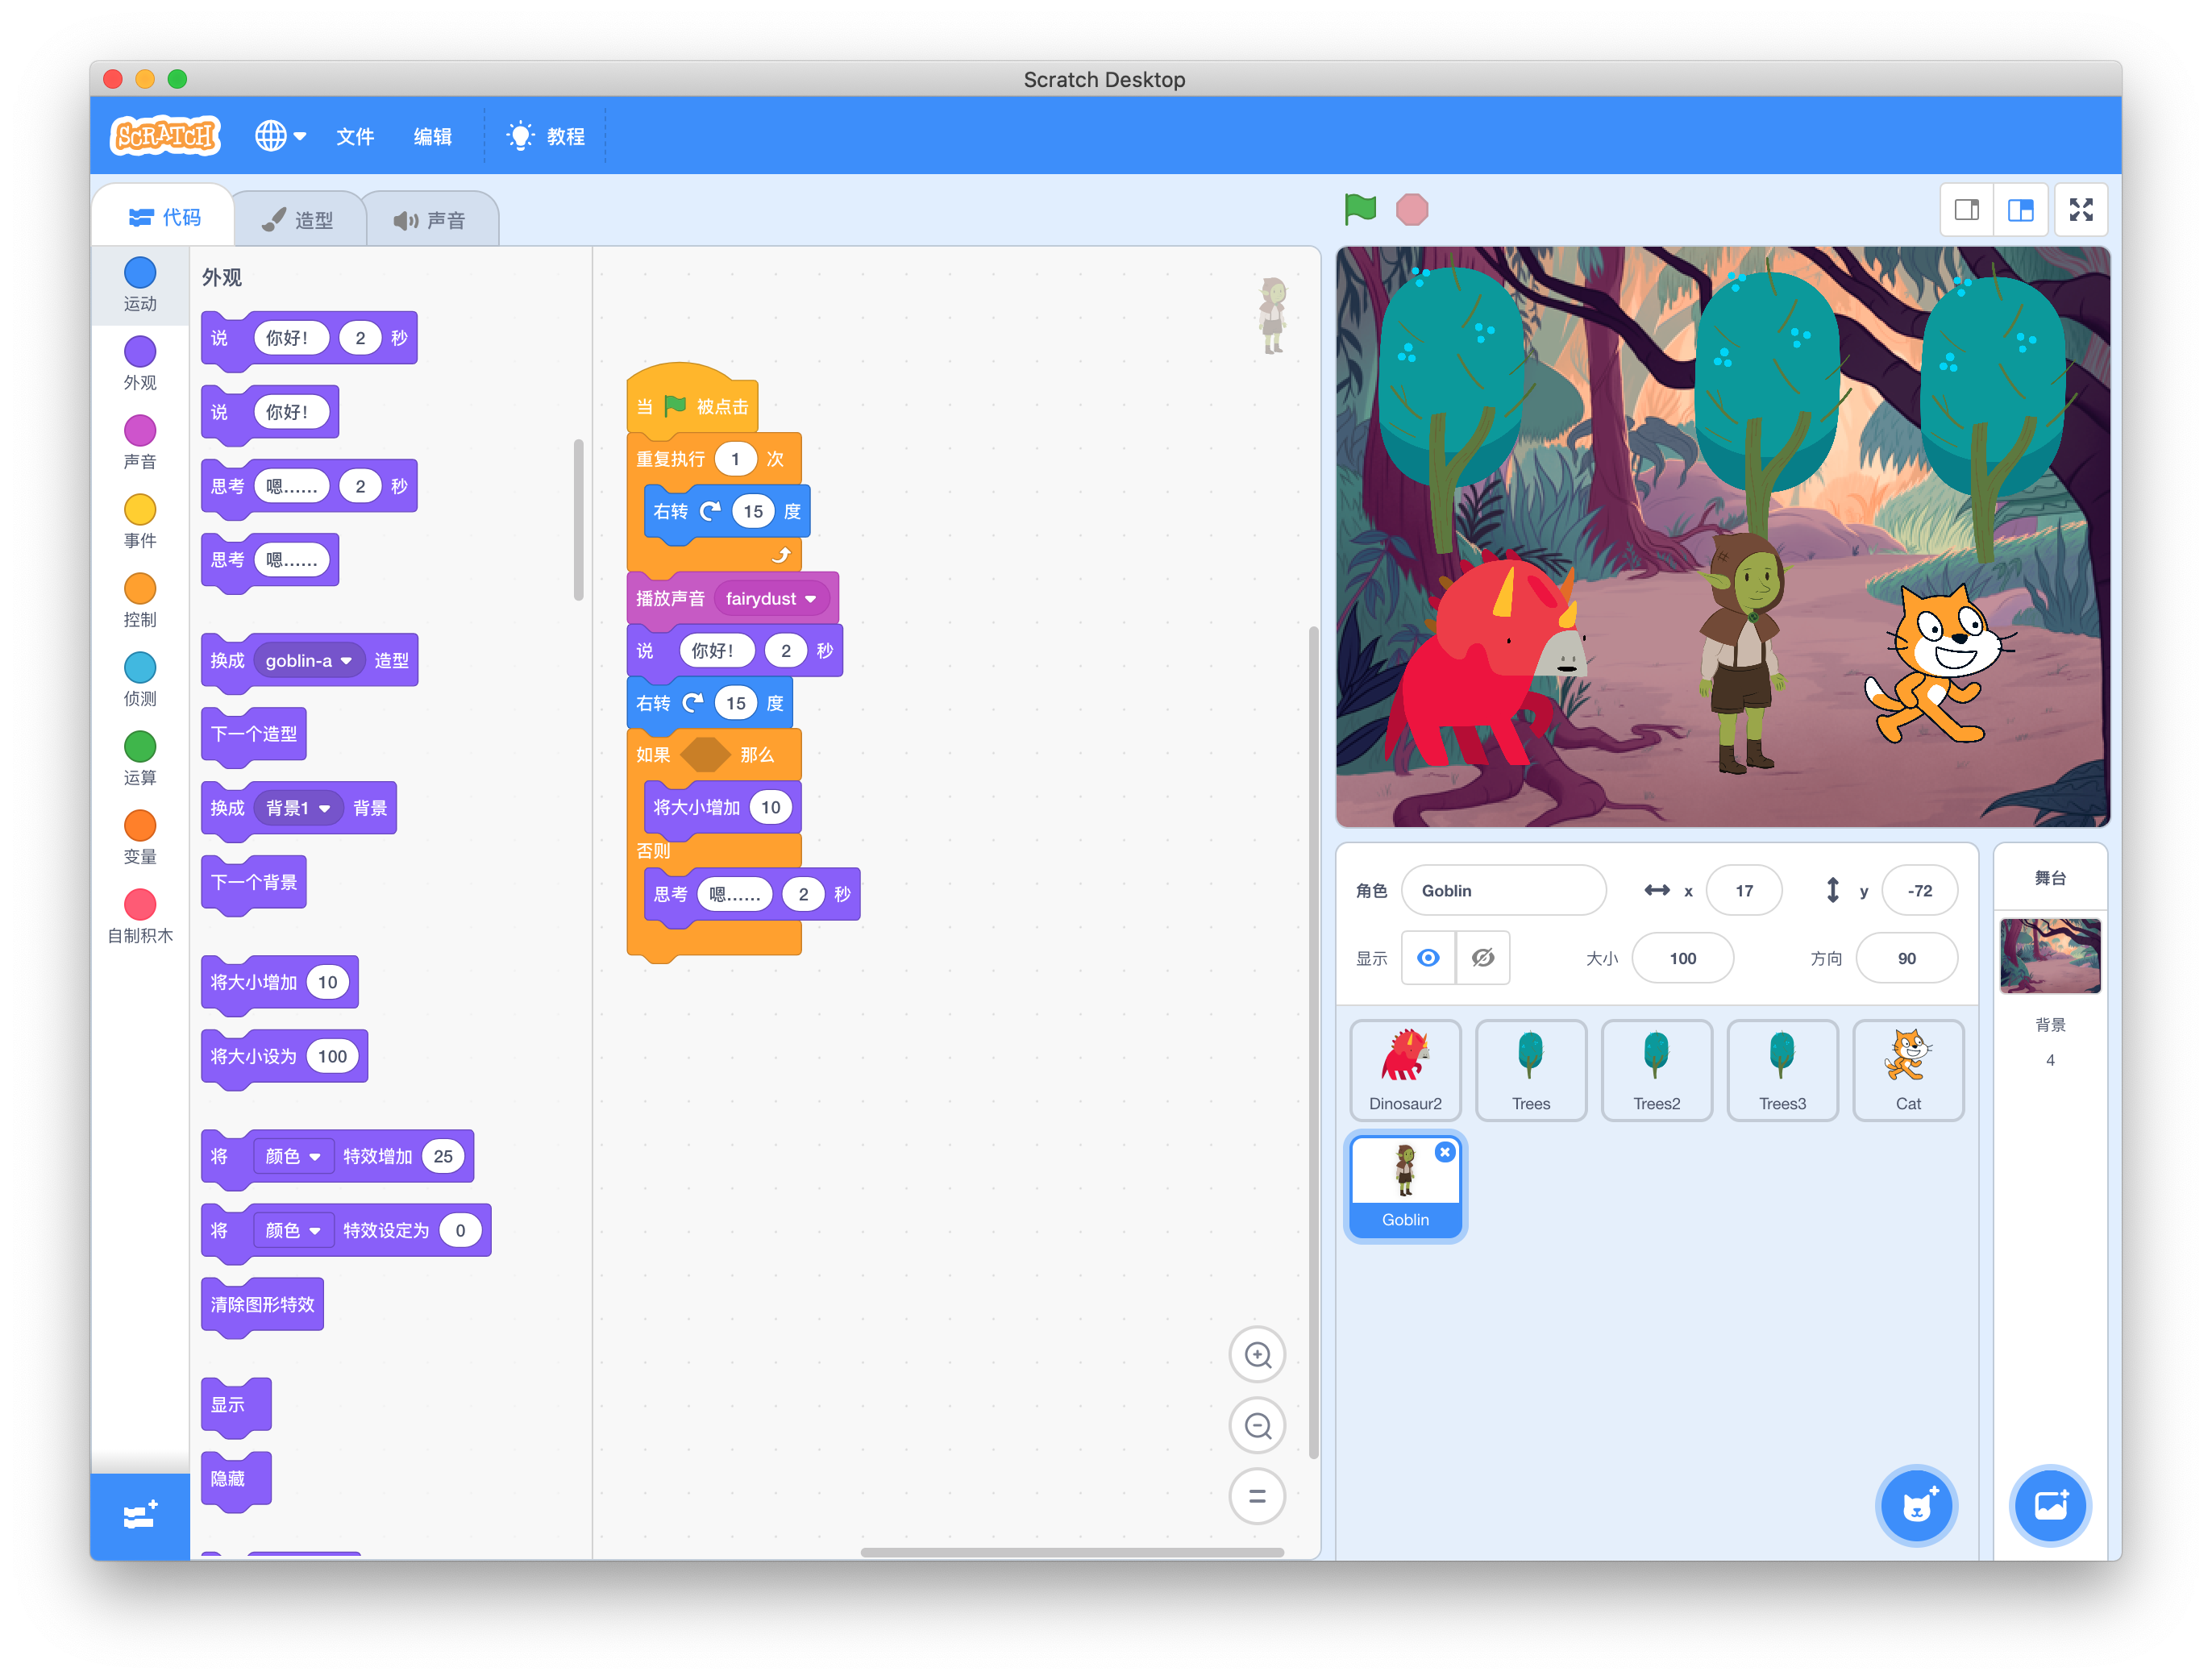Image resolution: width=2212 pixels, height=1680 pixels.
Task: Select the 侦测 block category
Action: pyautogui.click(x=140, y=679)
